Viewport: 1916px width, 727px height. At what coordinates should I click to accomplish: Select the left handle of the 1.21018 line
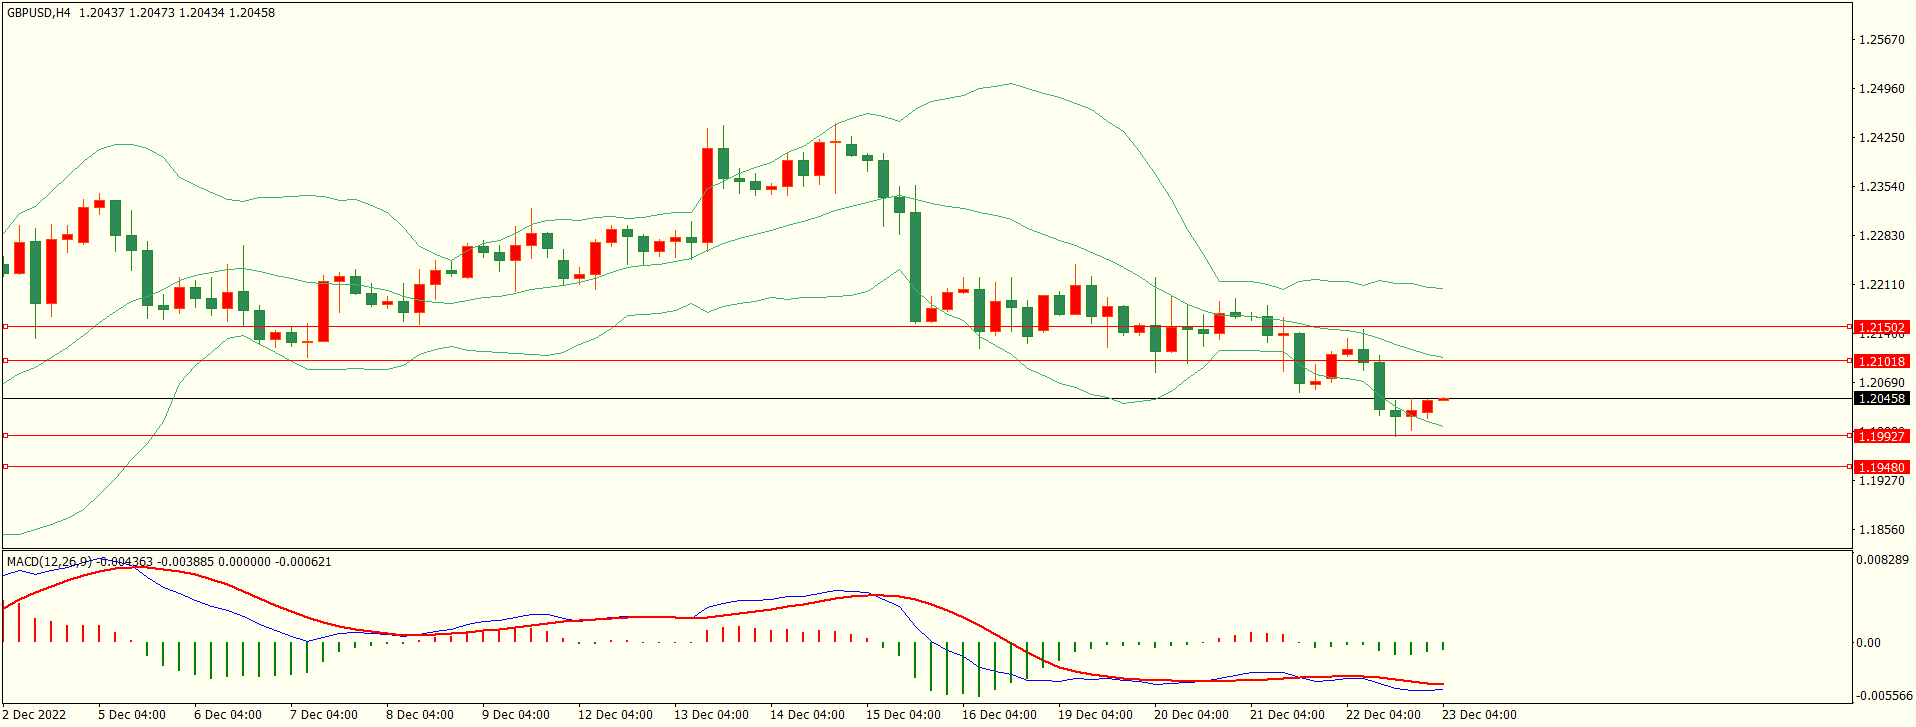5,361
